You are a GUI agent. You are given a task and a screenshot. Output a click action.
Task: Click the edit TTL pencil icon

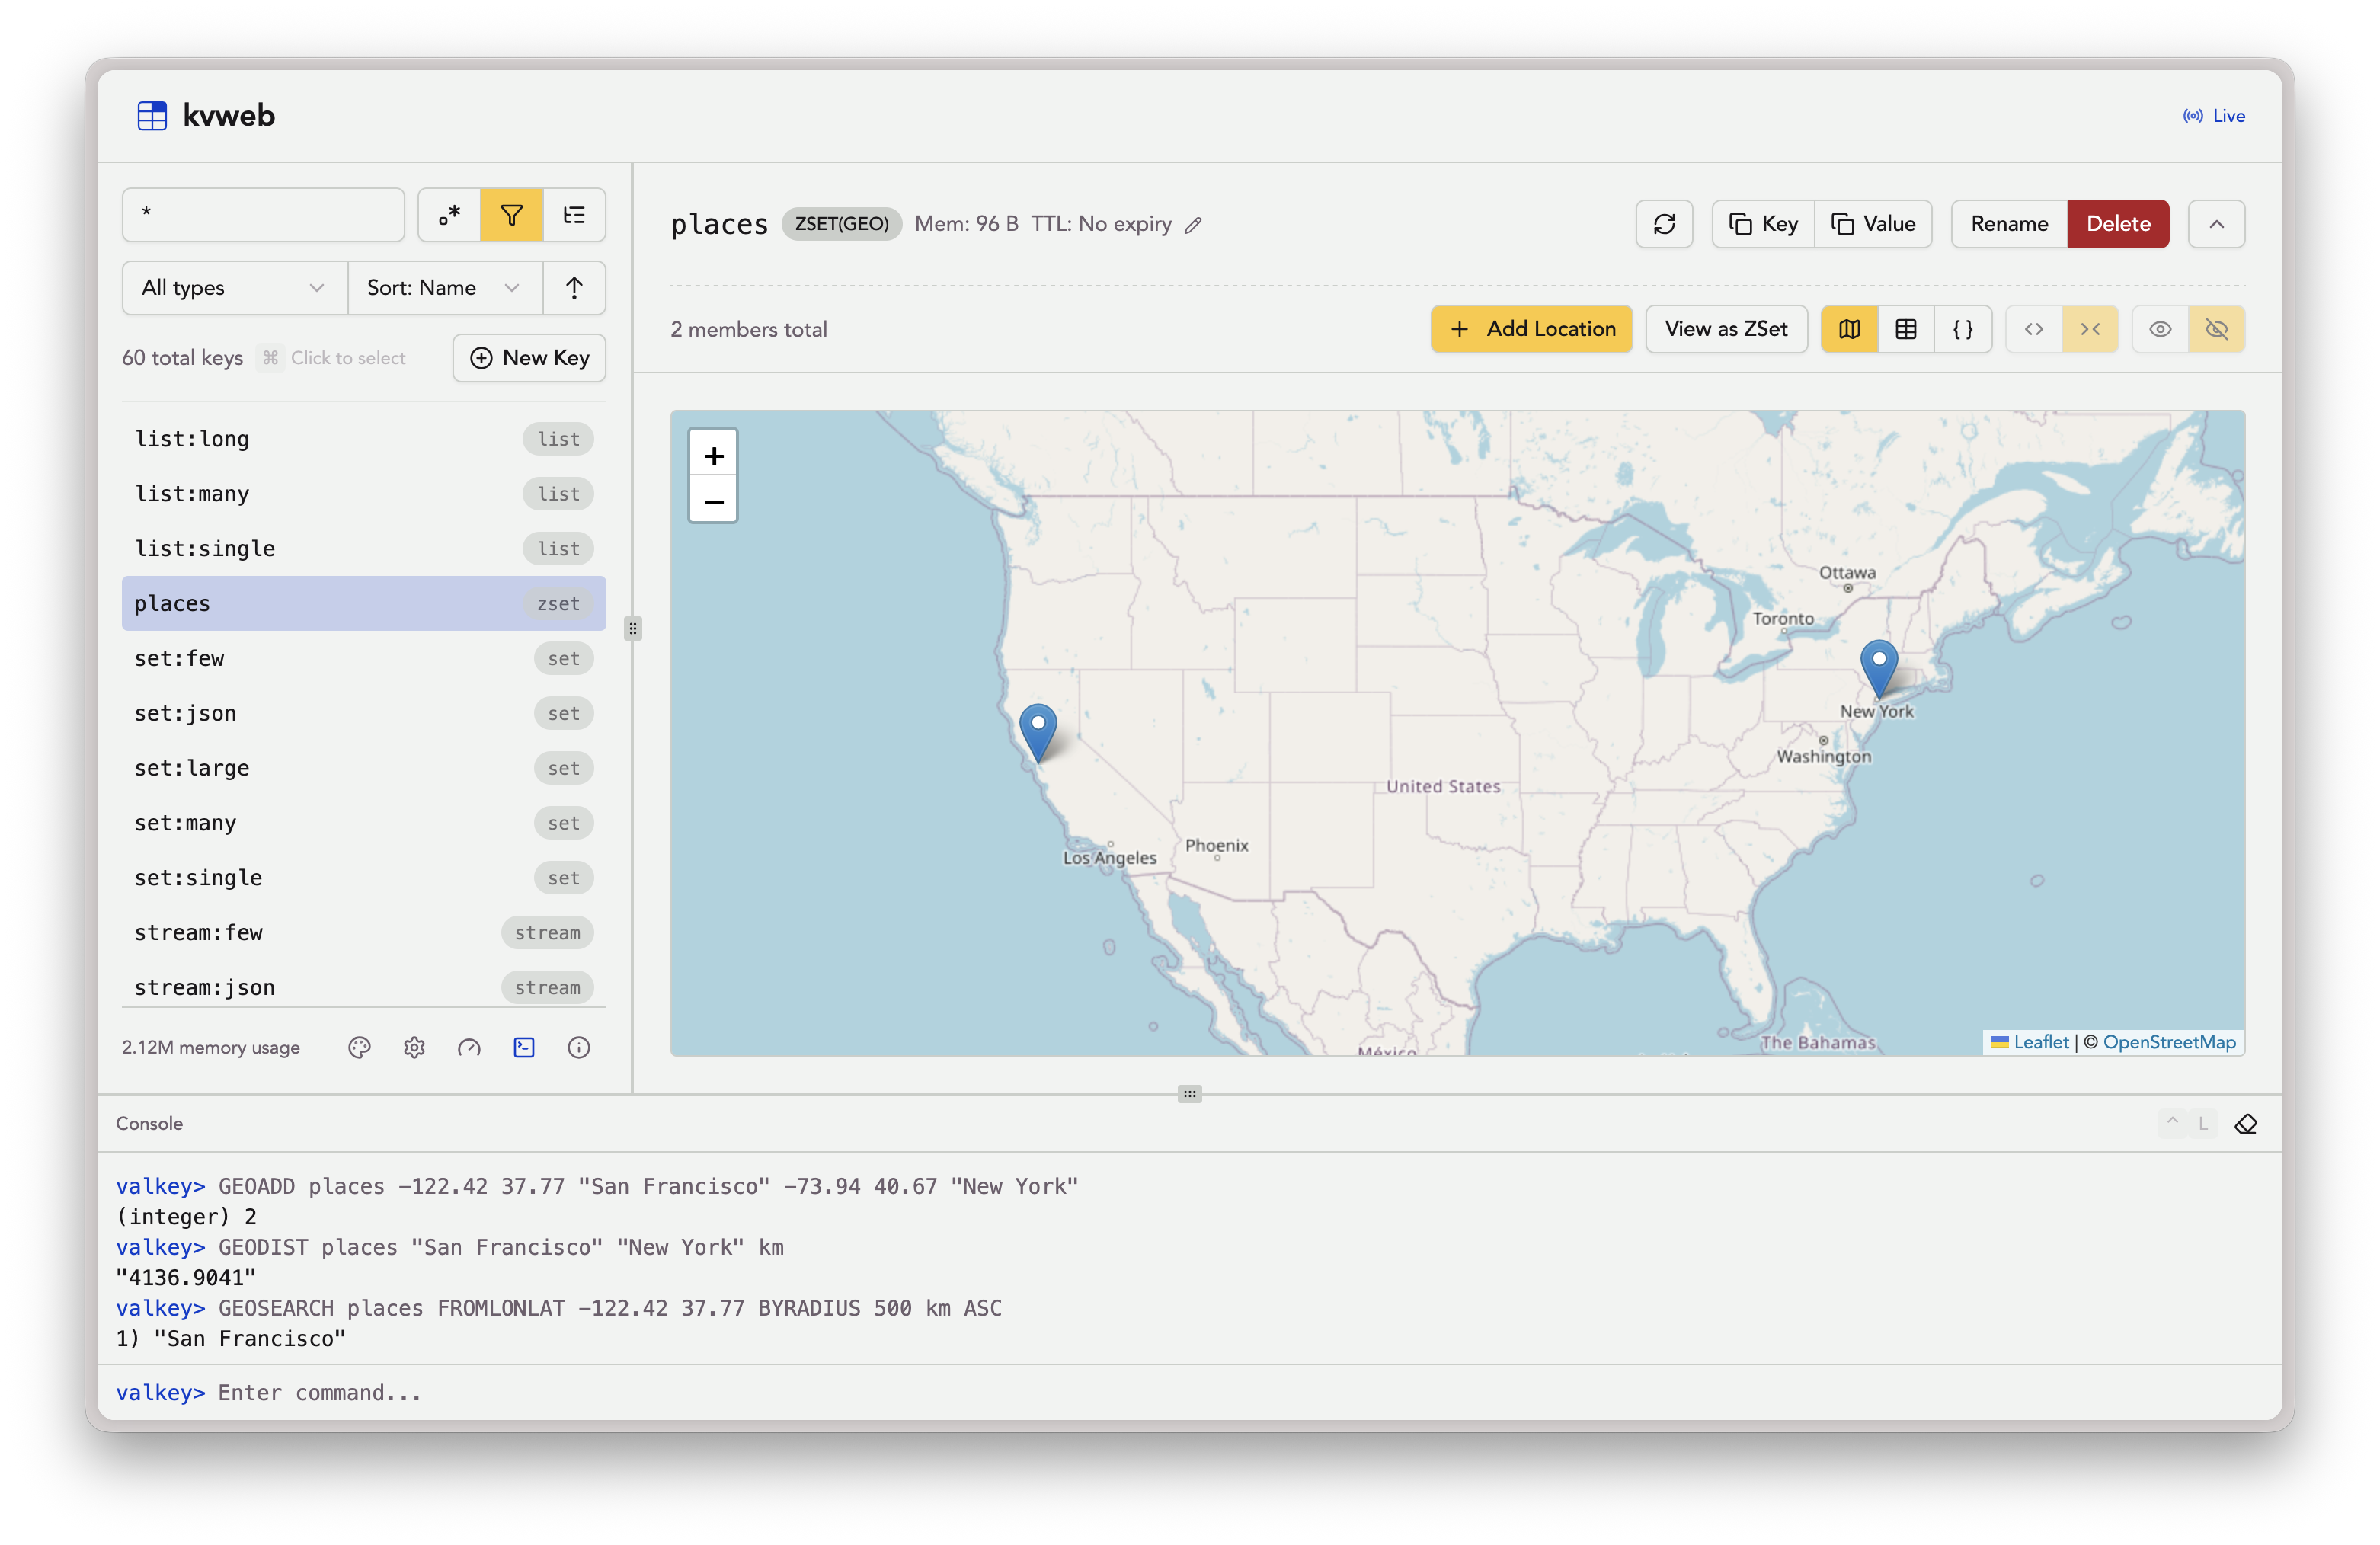pos(1193,225)
